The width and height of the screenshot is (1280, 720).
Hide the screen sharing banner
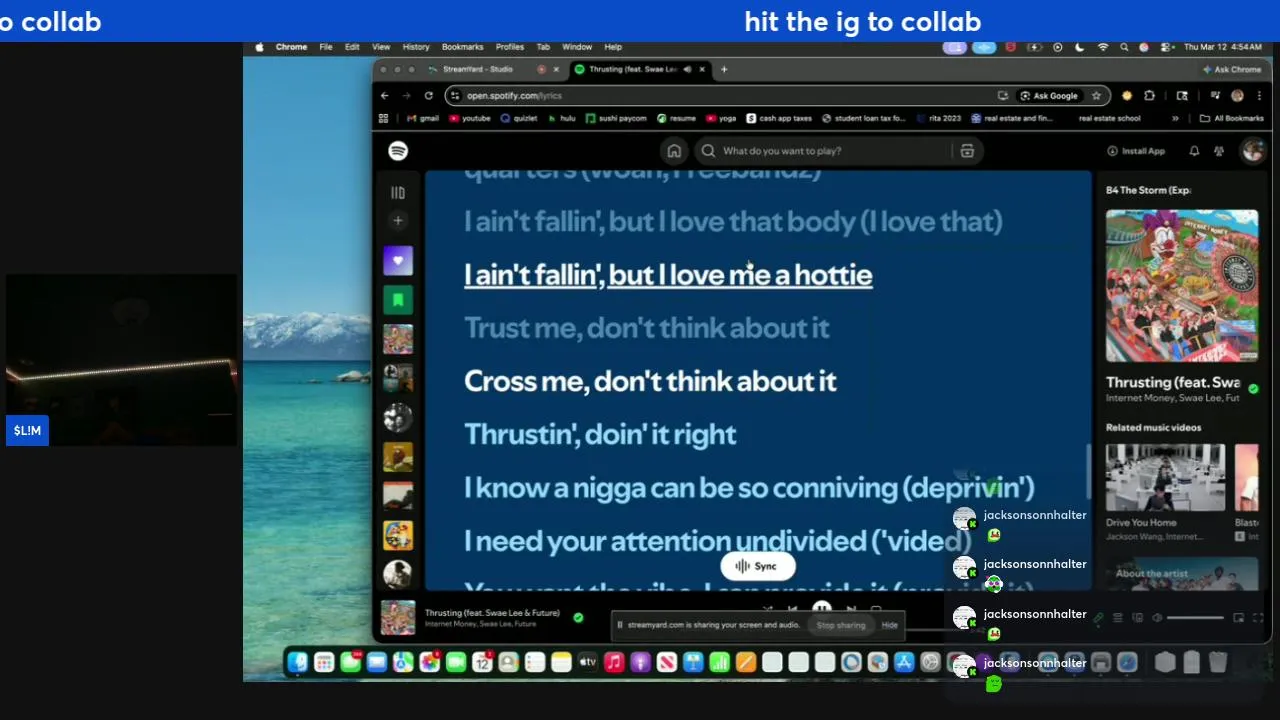(x=889, y=625)
